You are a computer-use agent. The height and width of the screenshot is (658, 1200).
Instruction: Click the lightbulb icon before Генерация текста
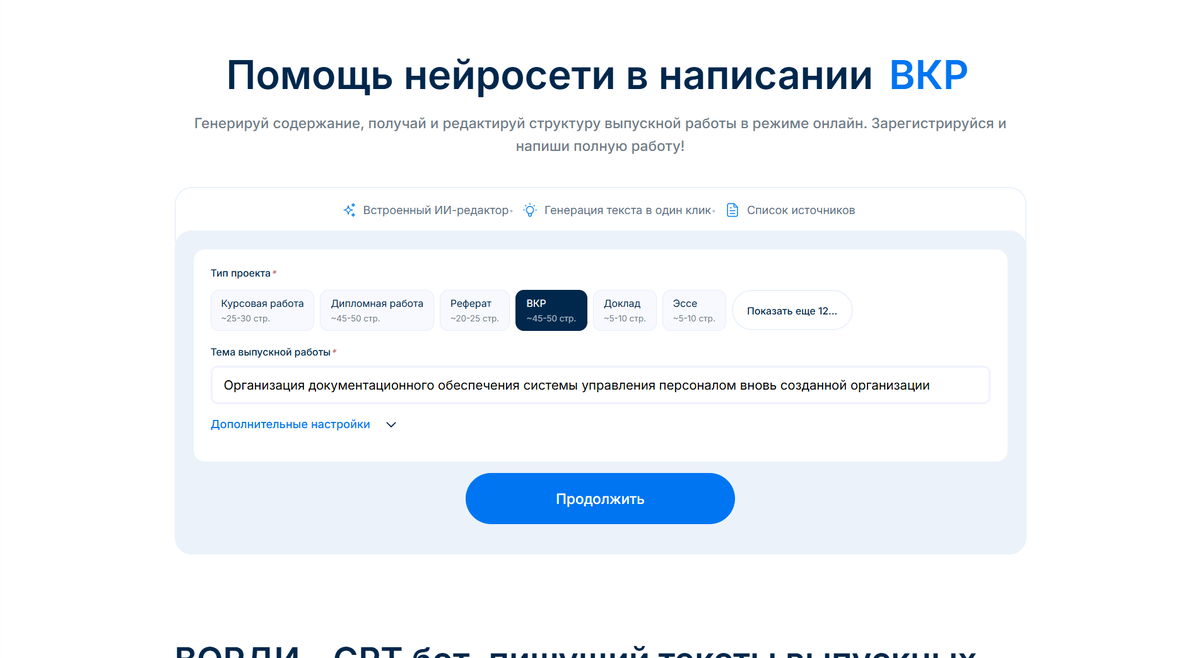pyautogui.click(x=529, y=210)
